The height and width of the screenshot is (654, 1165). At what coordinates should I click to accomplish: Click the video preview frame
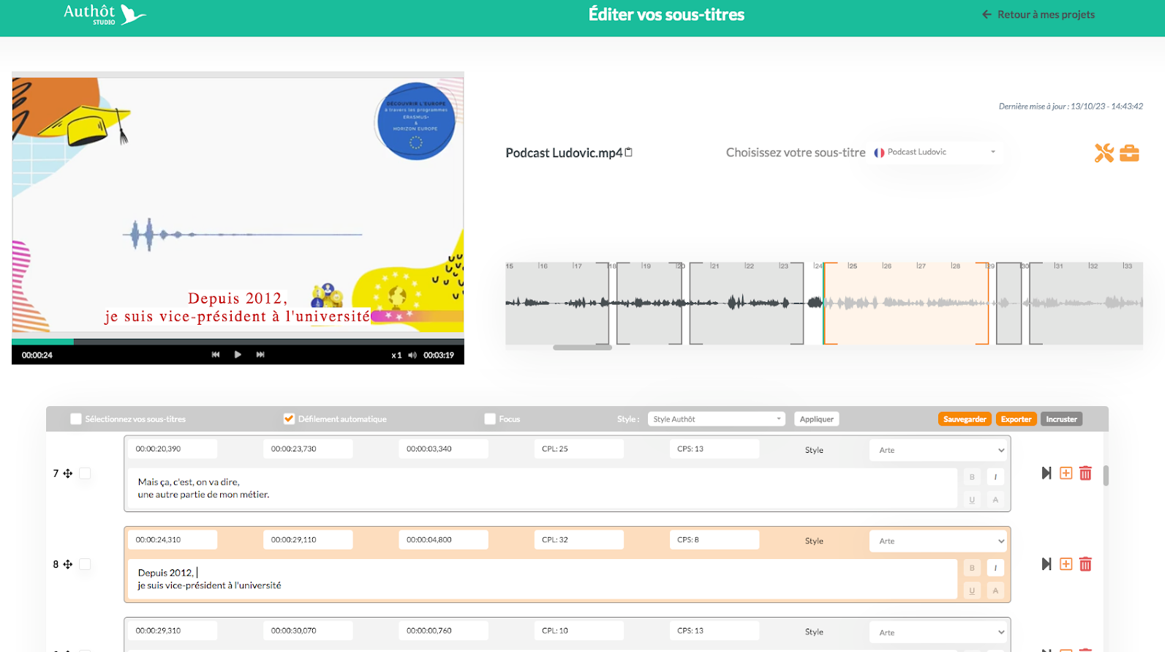tap(238, 204)
